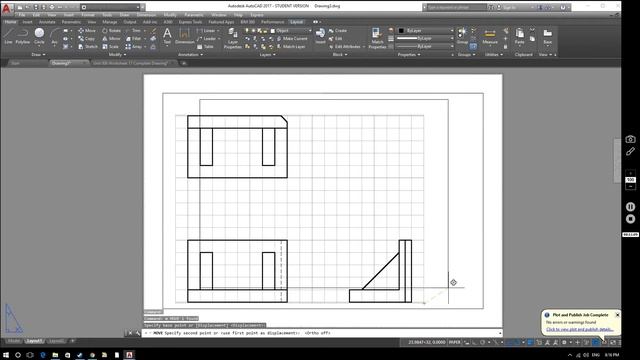Expand the Annotation panel
Image resolution: width=640 pixels, height=360 pixels.
(190, 54)
